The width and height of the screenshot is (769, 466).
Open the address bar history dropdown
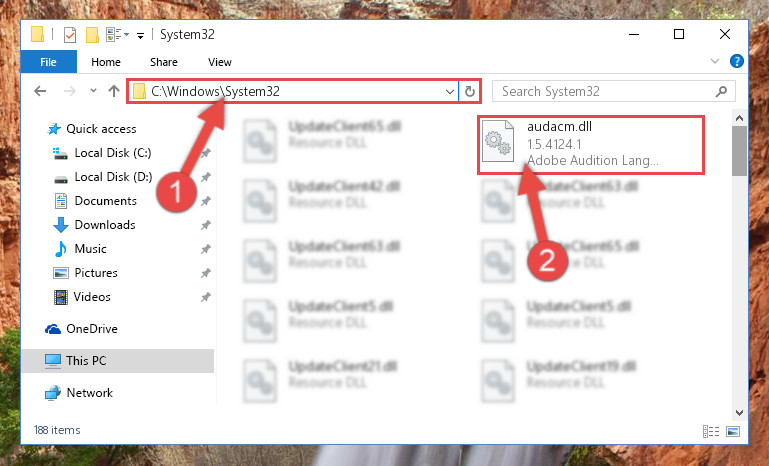tap(449, 91)
